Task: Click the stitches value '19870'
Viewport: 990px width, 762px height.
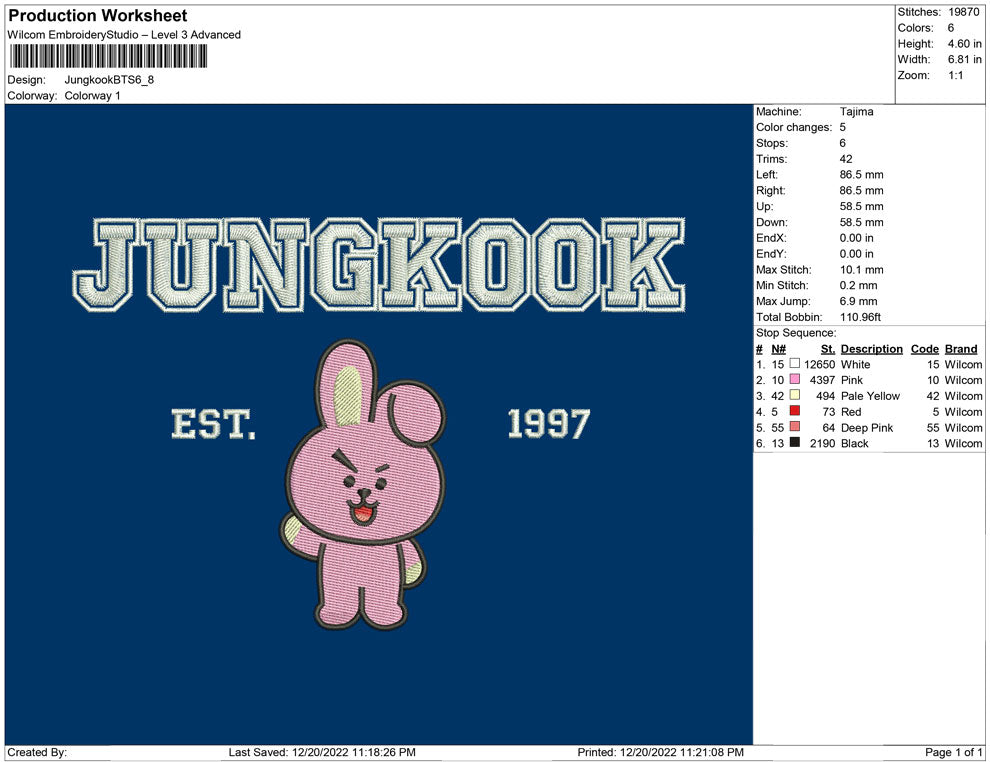Action: (x=963, y=12)
